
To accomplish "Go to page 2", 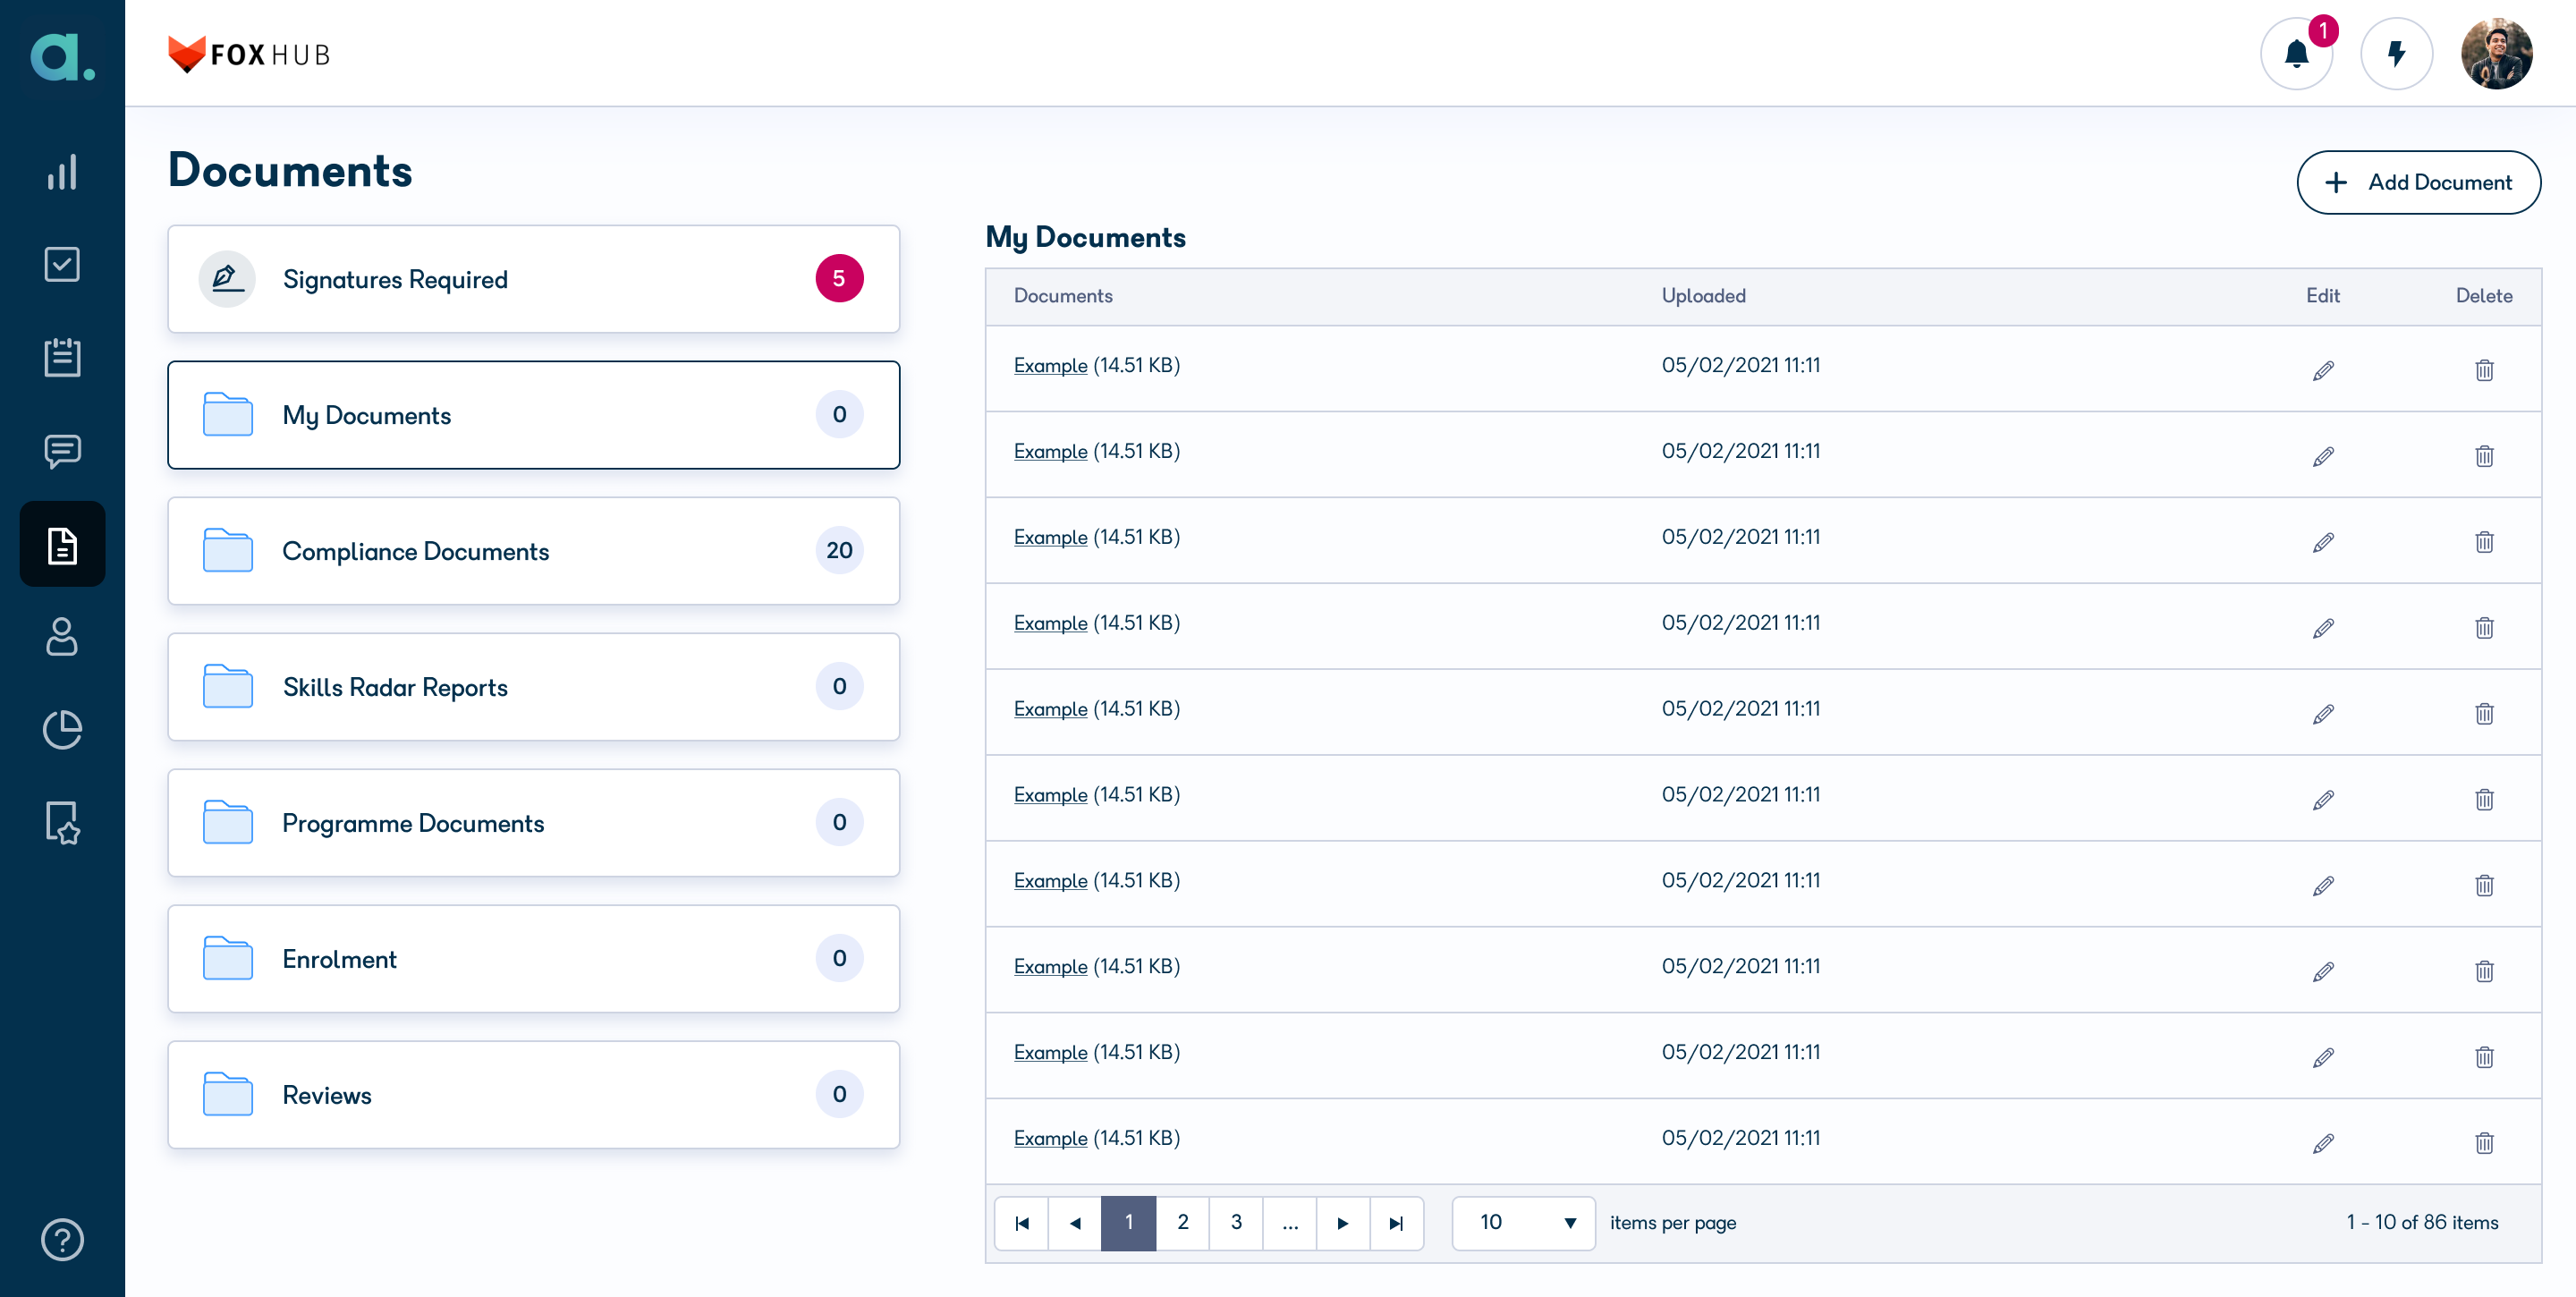I will [1183, 1223].
